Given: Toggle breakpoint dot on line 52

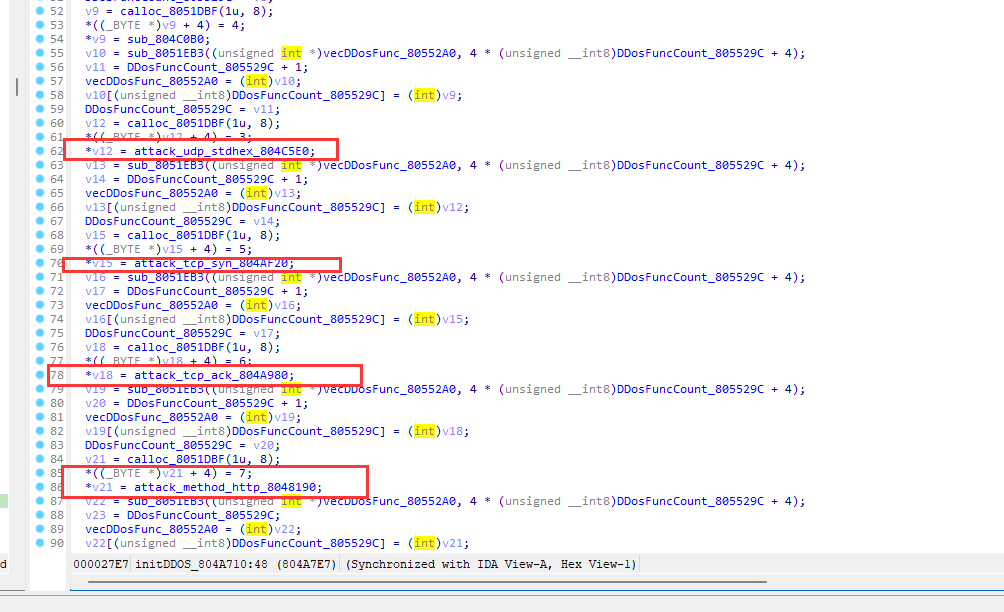Looking at the screenshot, I should point(40,11).
